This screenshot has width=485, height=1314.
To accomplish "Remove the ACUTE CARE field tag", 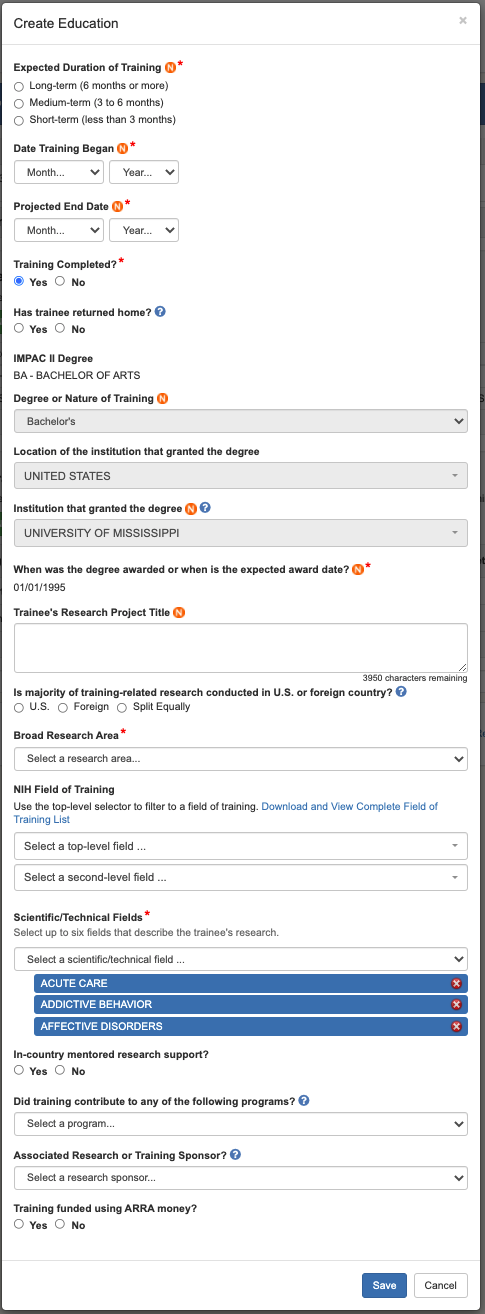I will click(456, 983).
